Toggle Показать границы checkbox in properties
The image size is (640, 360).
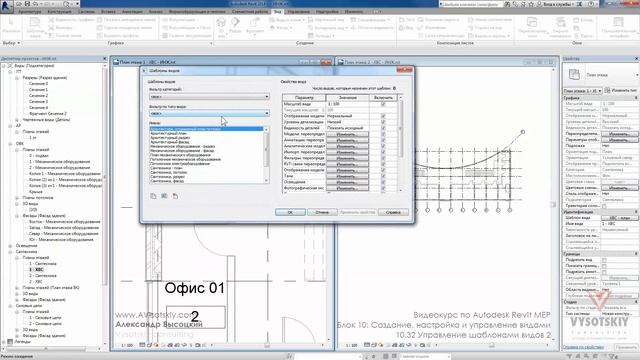604,266
